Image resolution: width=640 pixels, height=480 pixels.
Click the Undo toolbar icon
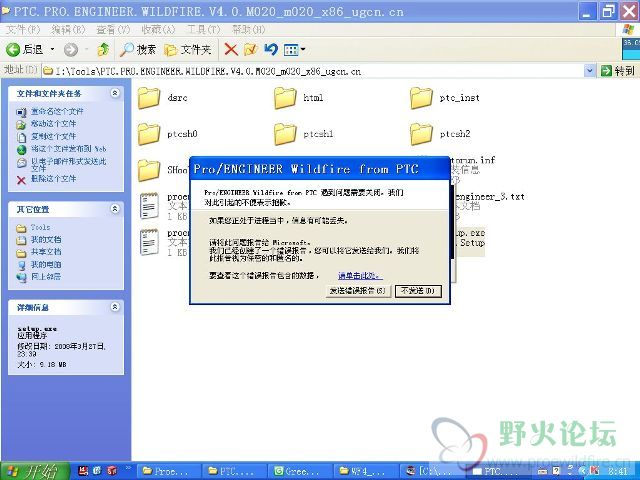click(271, 50)
